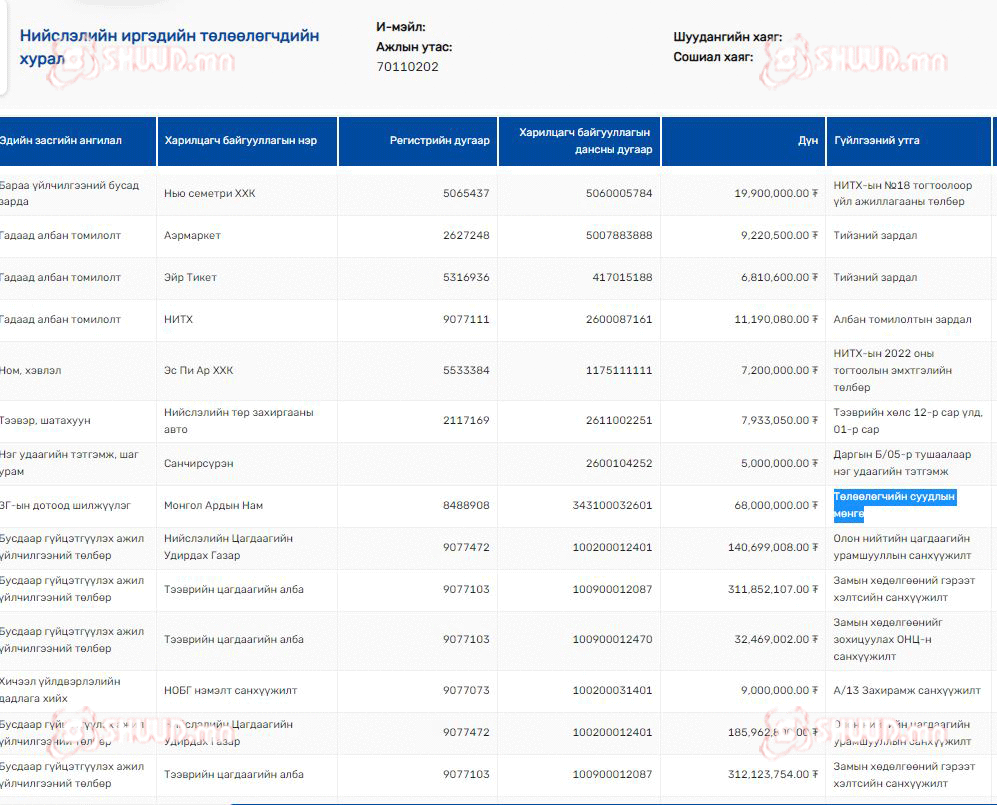Click the phone number 70110202
Viewport: 997px width, 805px height.
pyautogui.click(x=407, y=67)
